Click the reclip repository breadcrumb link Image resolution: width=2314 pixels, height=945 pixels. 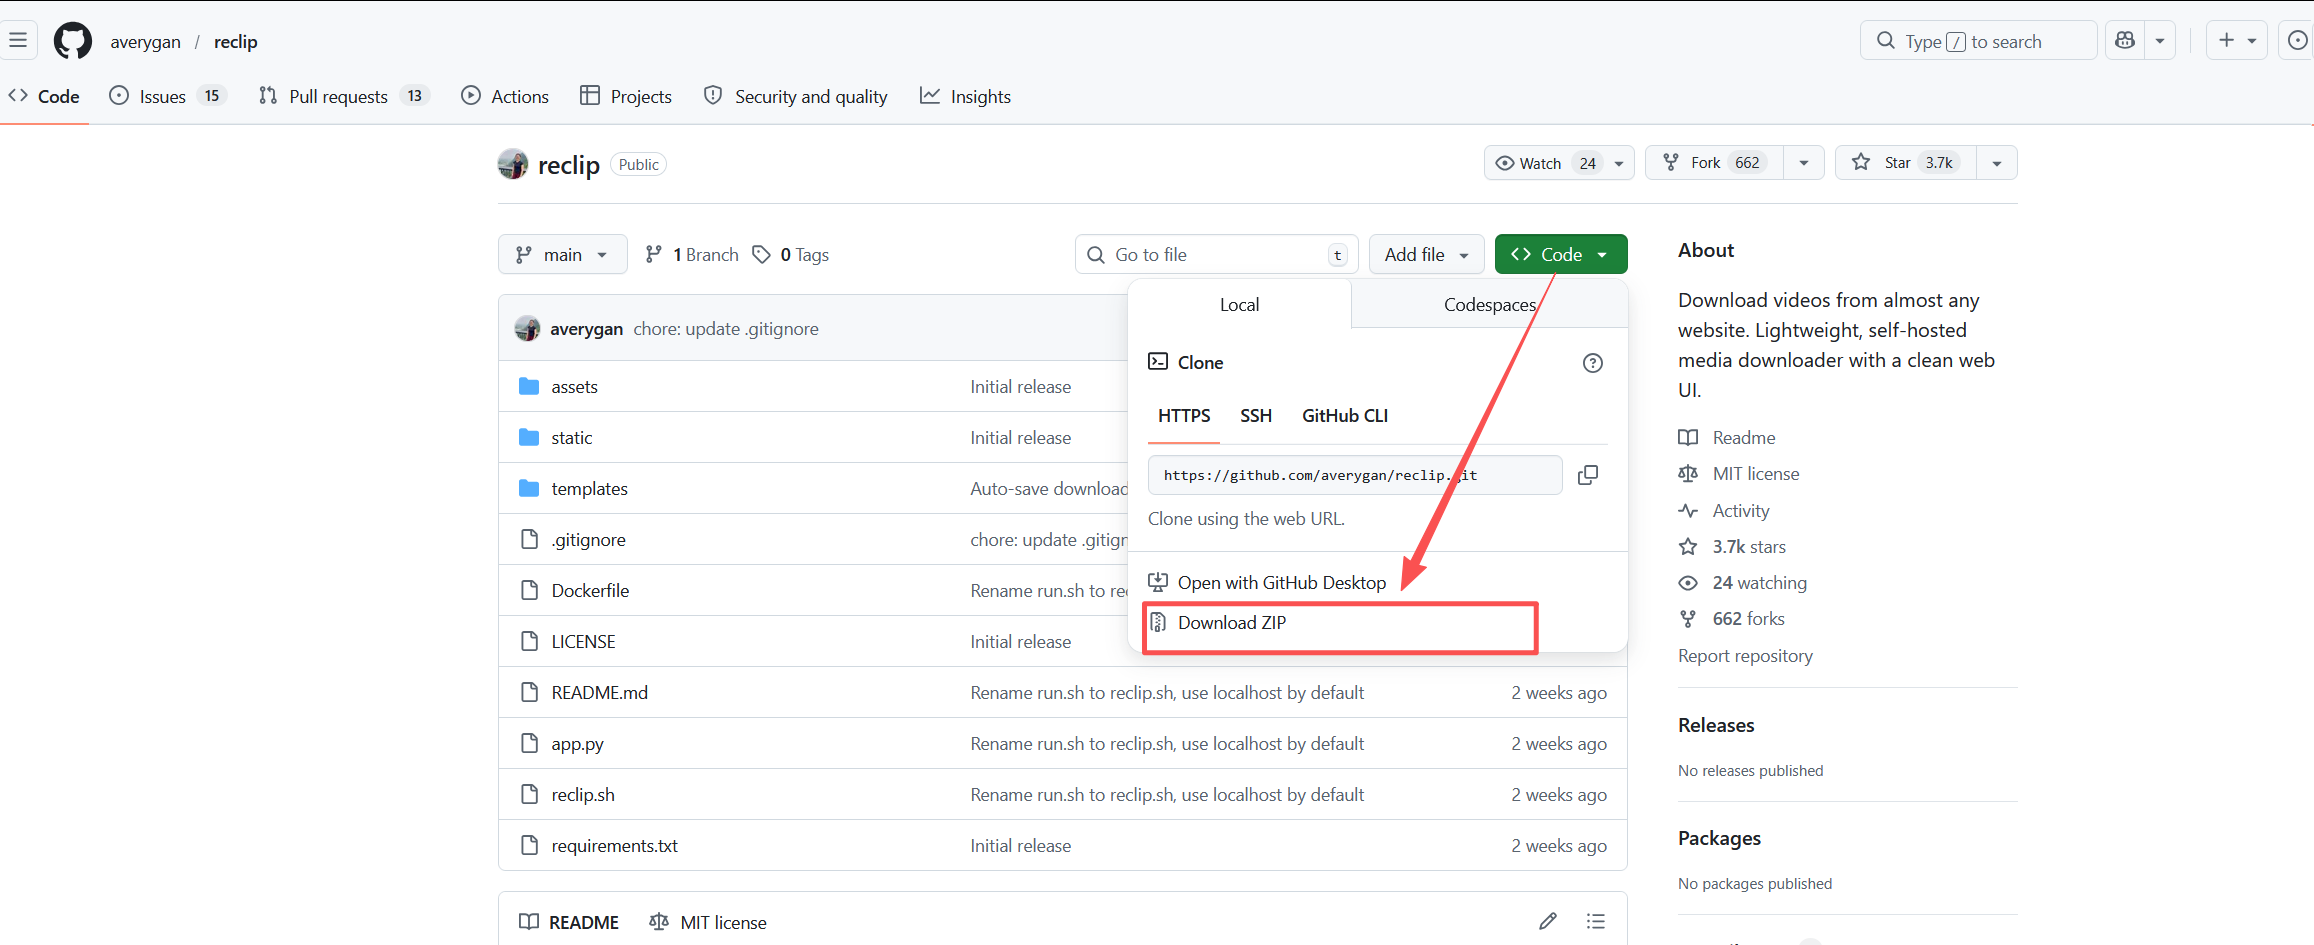[x=236, y=41]
